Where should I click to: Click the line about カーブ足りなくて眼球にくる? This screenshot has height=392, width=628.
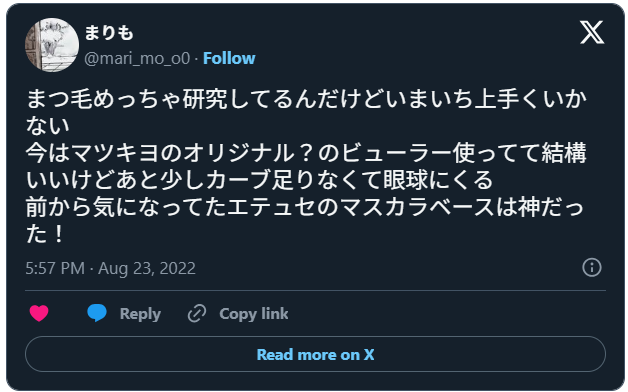point(260,180)
